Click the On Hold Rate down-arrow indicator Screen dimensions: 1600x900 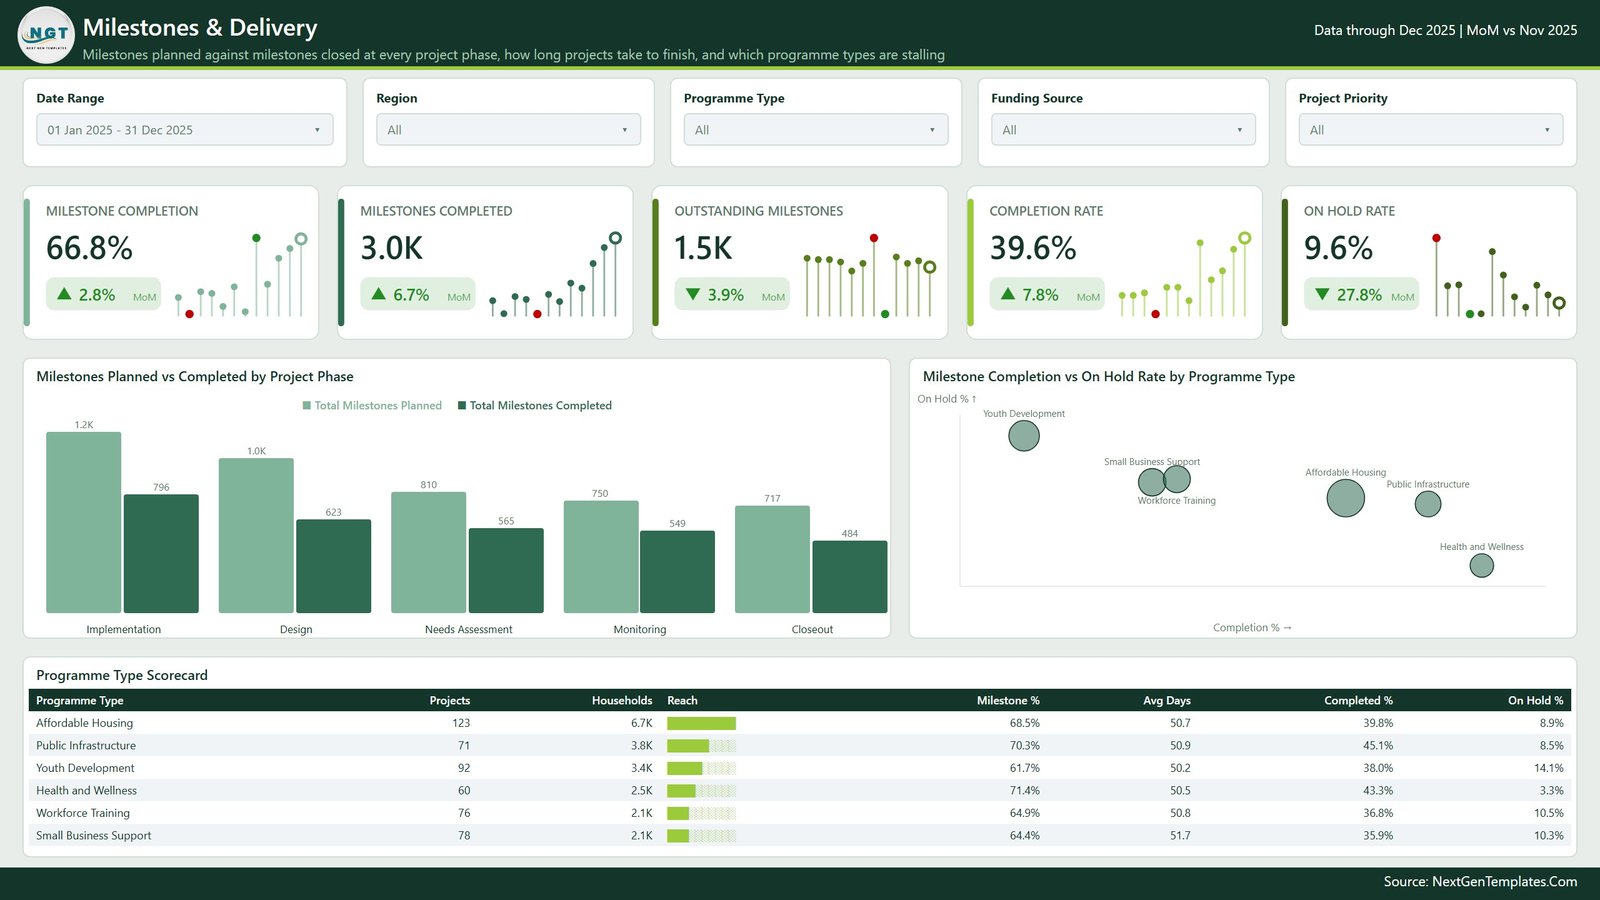coord(1361,294)
